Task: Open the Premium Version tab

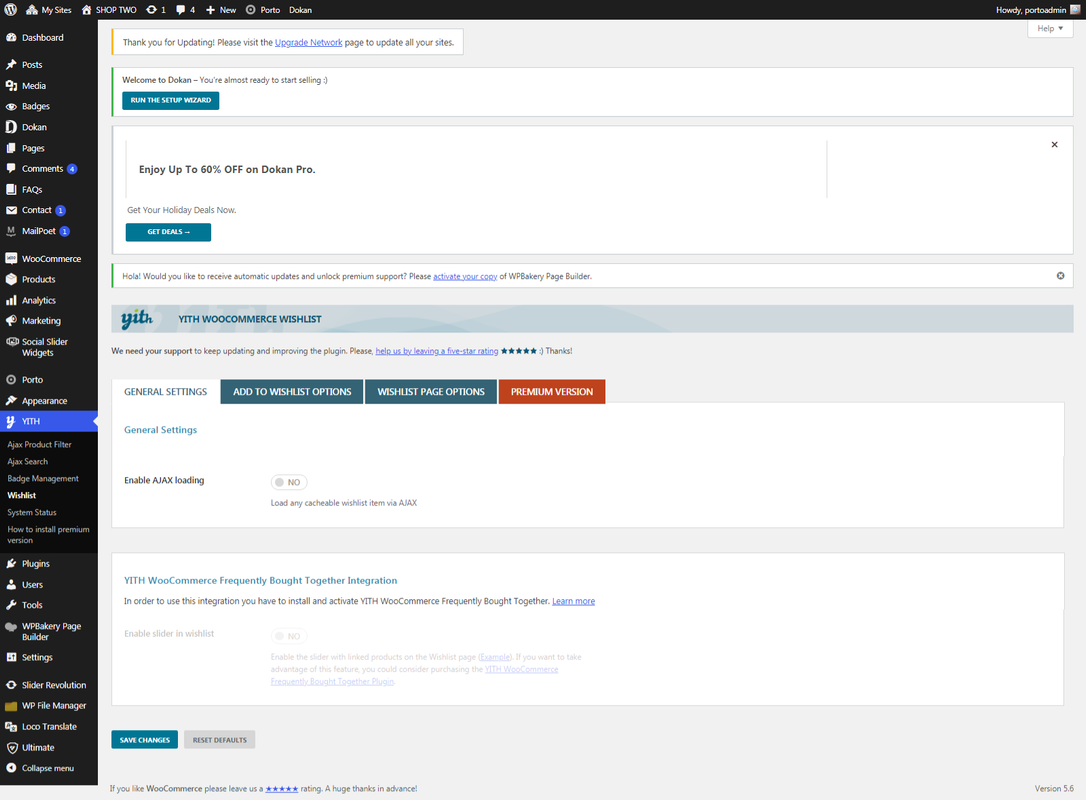Action: pos(552,391)
